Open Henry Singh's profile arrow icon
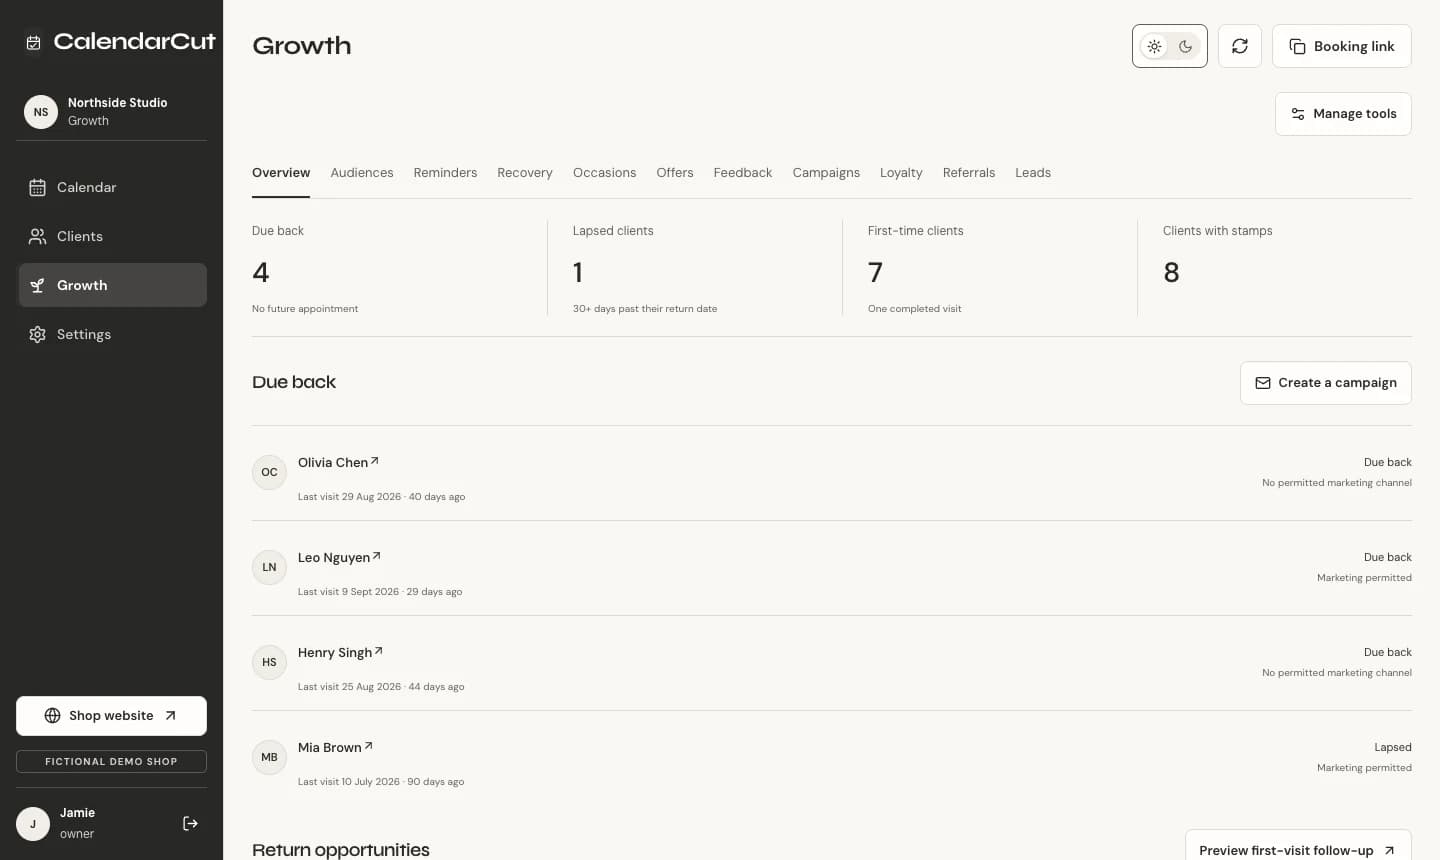The height and width of the screenshot is (860, 1440). pos(379,651)
